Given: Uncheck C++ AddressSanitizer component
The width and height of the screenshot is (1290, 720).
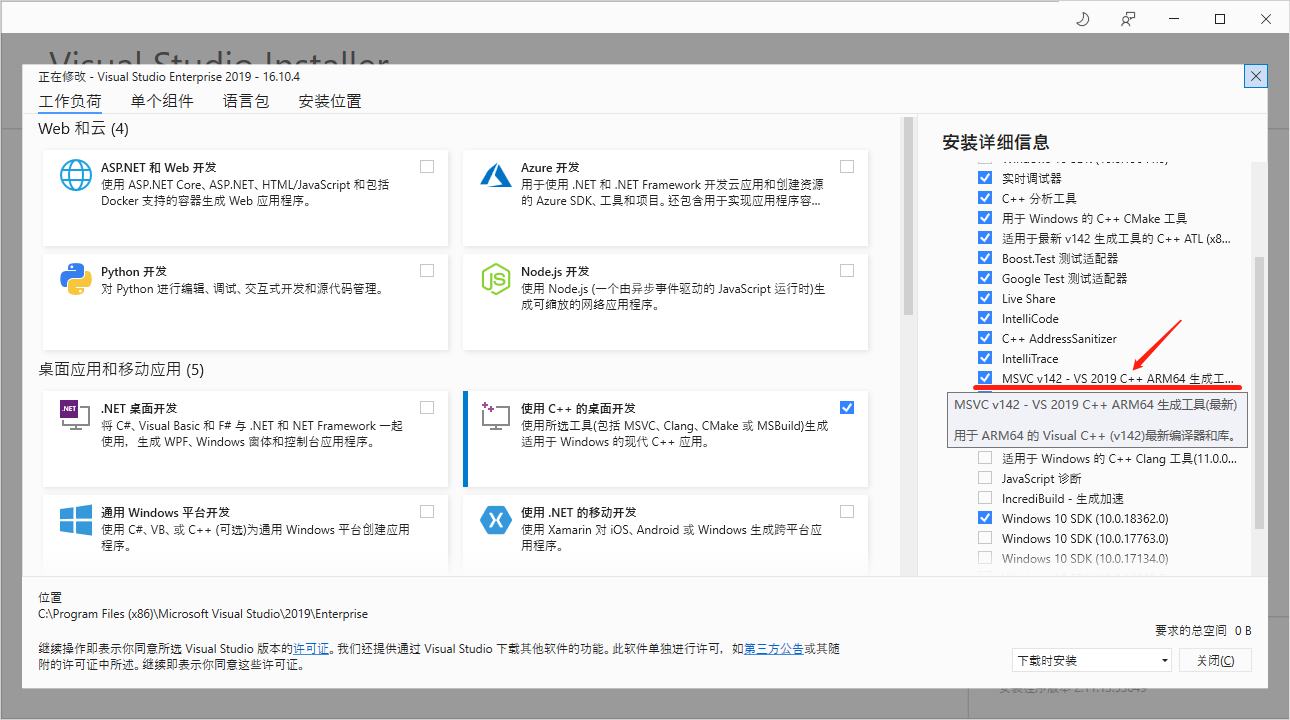Looking at the screenshot, I should pos(985,338).
